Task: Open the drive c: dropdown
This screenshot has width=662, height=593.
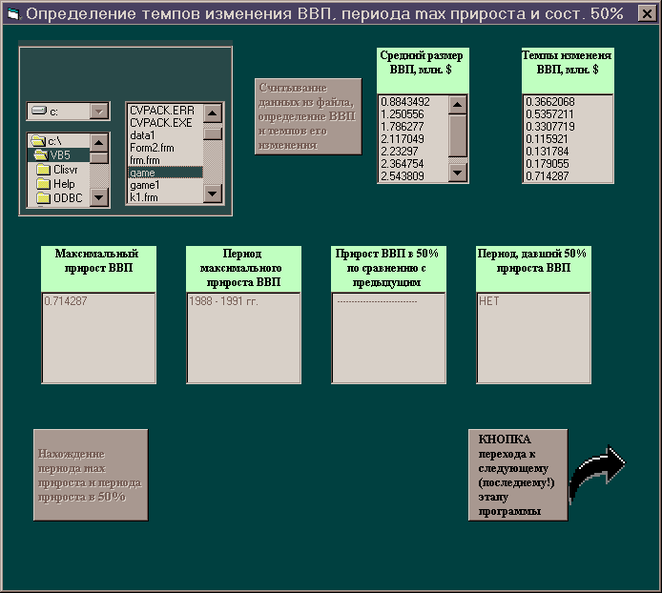Action: point(99,111)
